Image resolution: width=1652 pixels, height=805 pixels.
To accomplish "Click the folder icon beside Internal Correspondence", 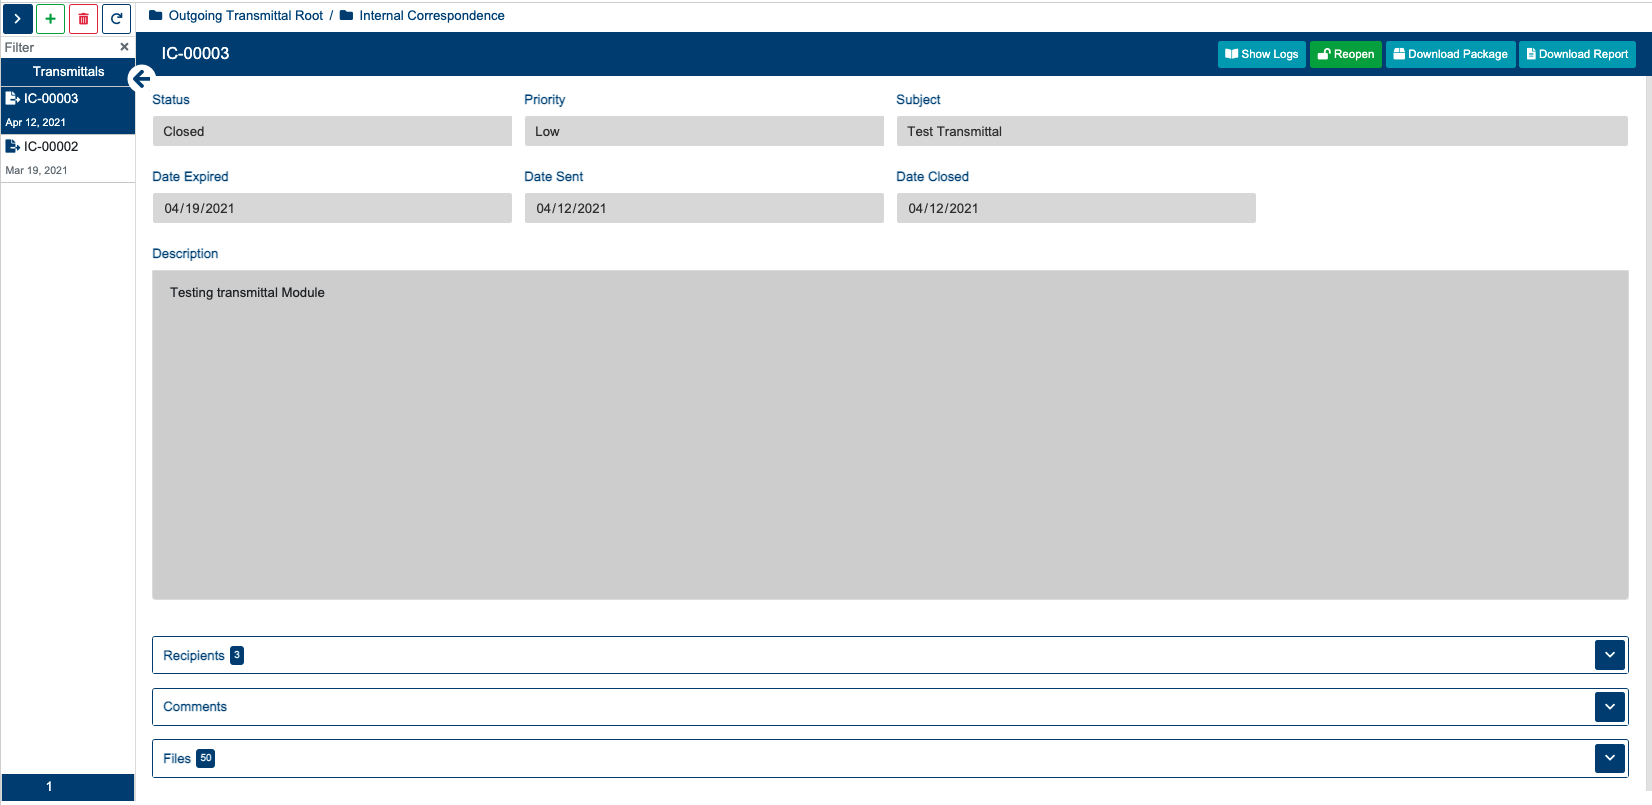I will point(346,16).
